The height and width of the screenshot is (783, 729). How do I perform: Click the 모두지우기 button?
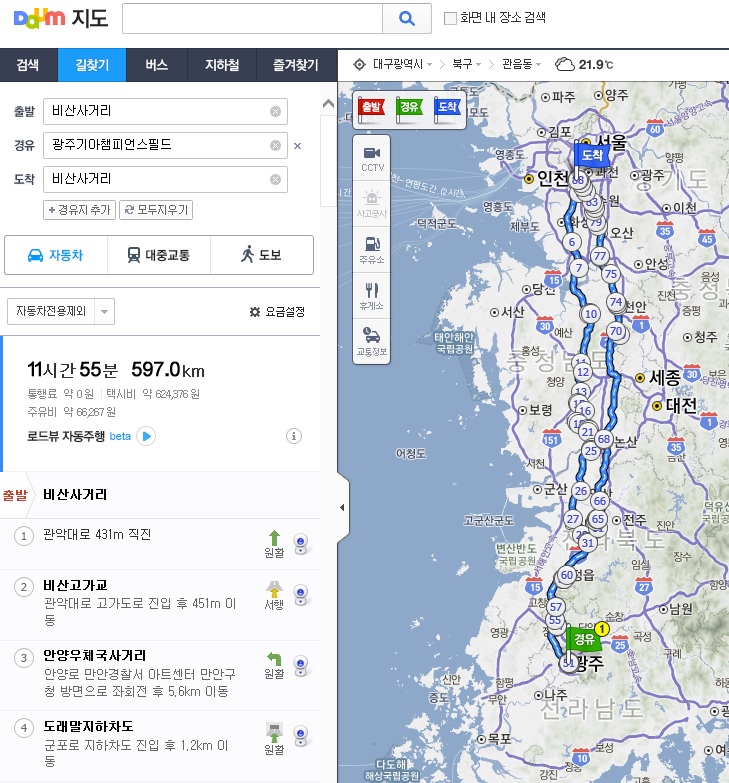155,210
